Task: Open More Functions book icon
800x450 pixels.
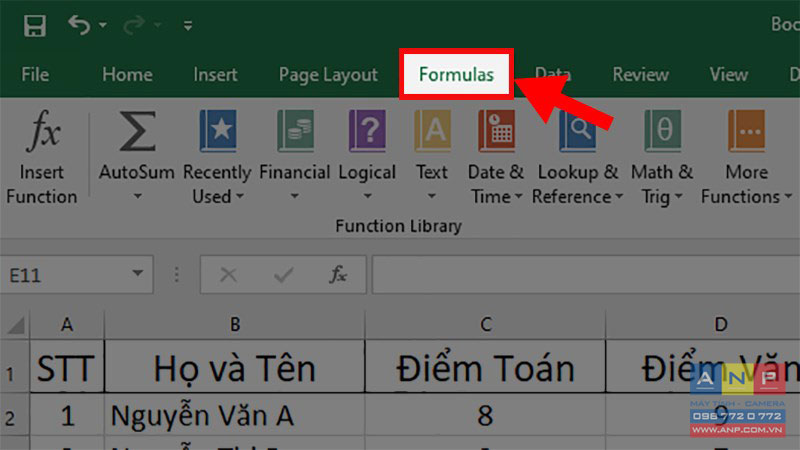Action: pos(746,131)
